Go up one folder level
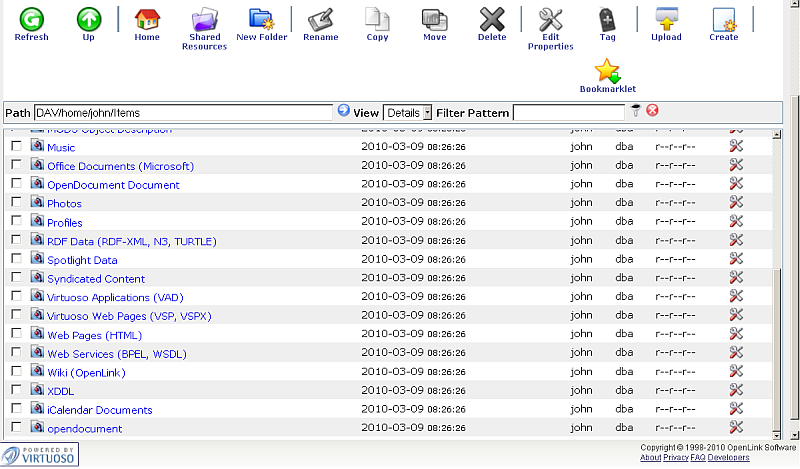This screenshot has height=469, width=800. [89, 19]
